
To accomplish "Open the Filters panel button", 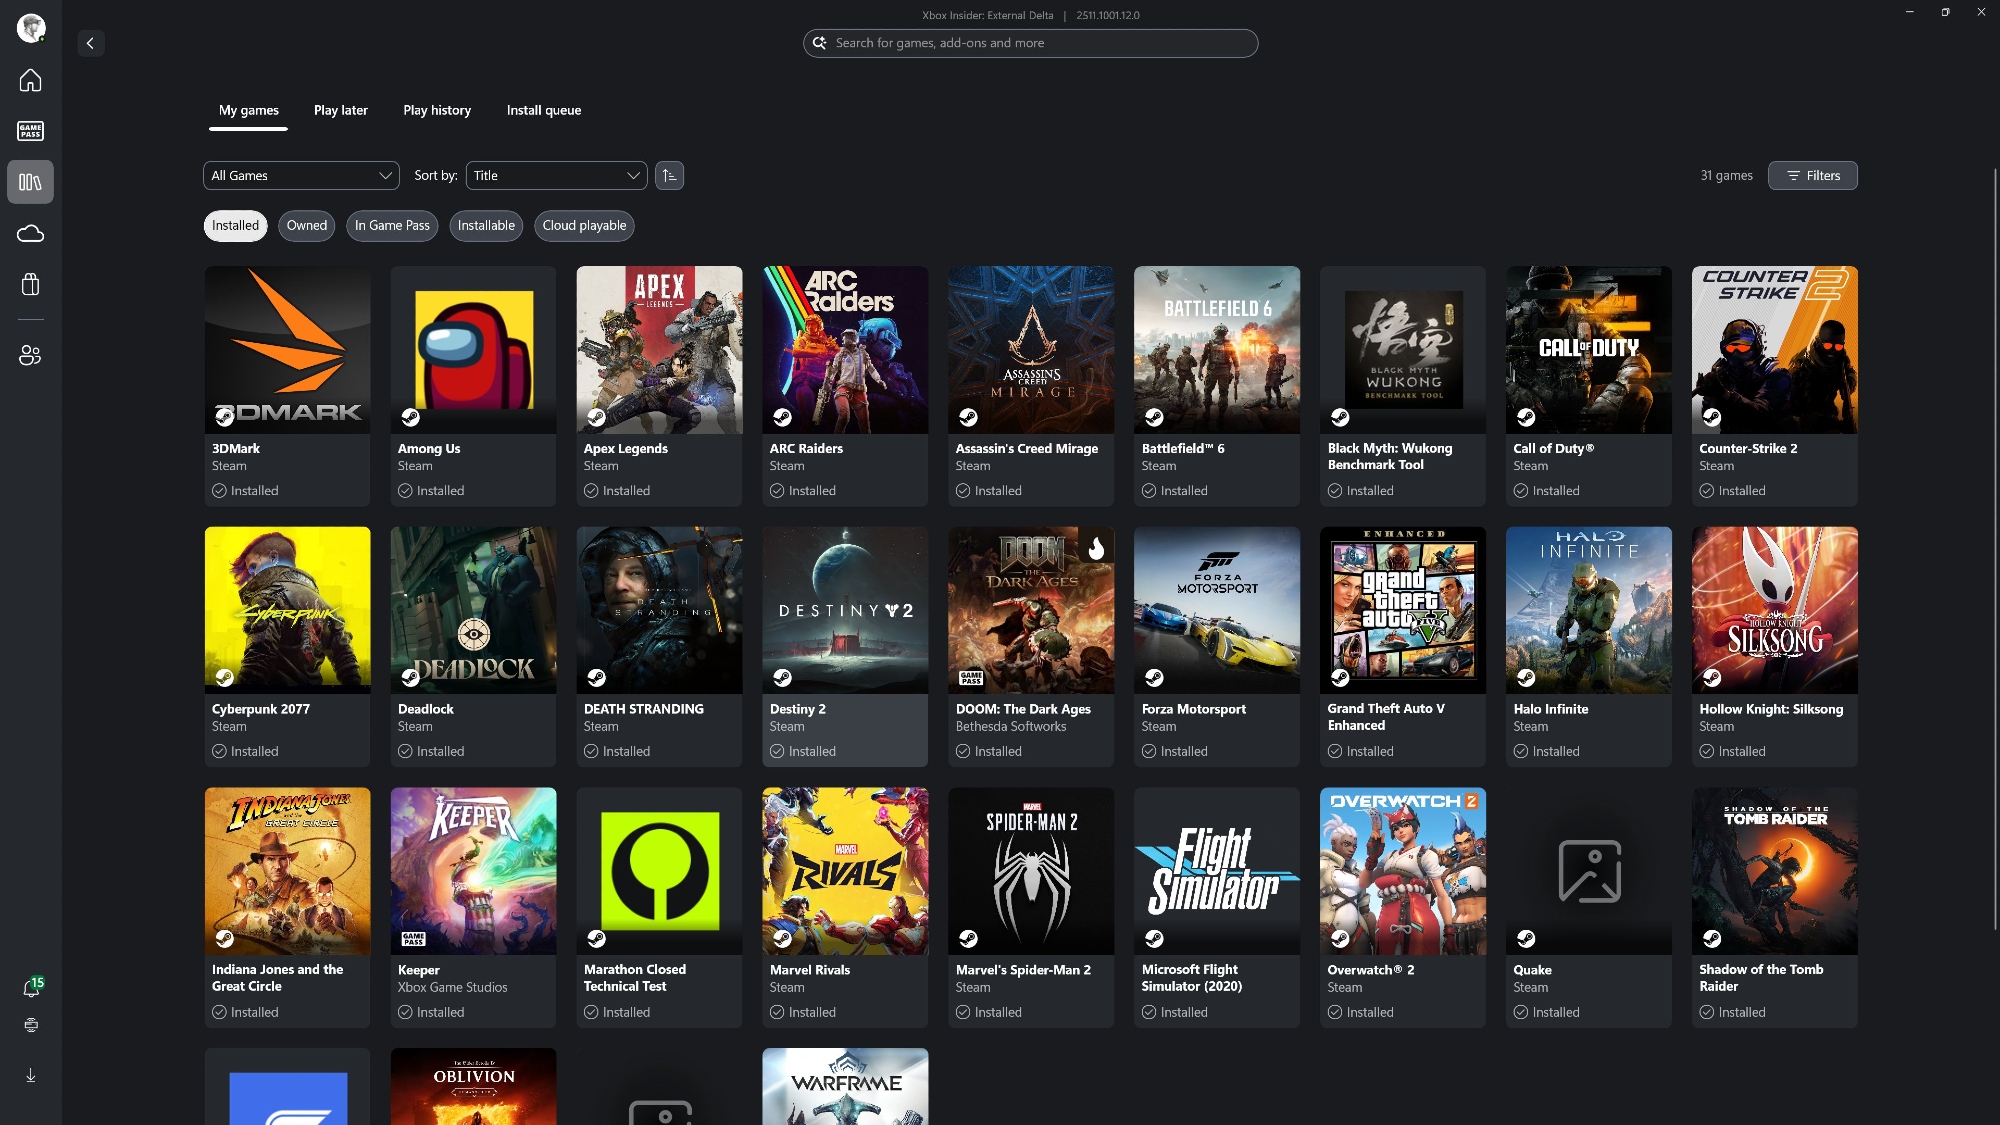I will 1812,176.
